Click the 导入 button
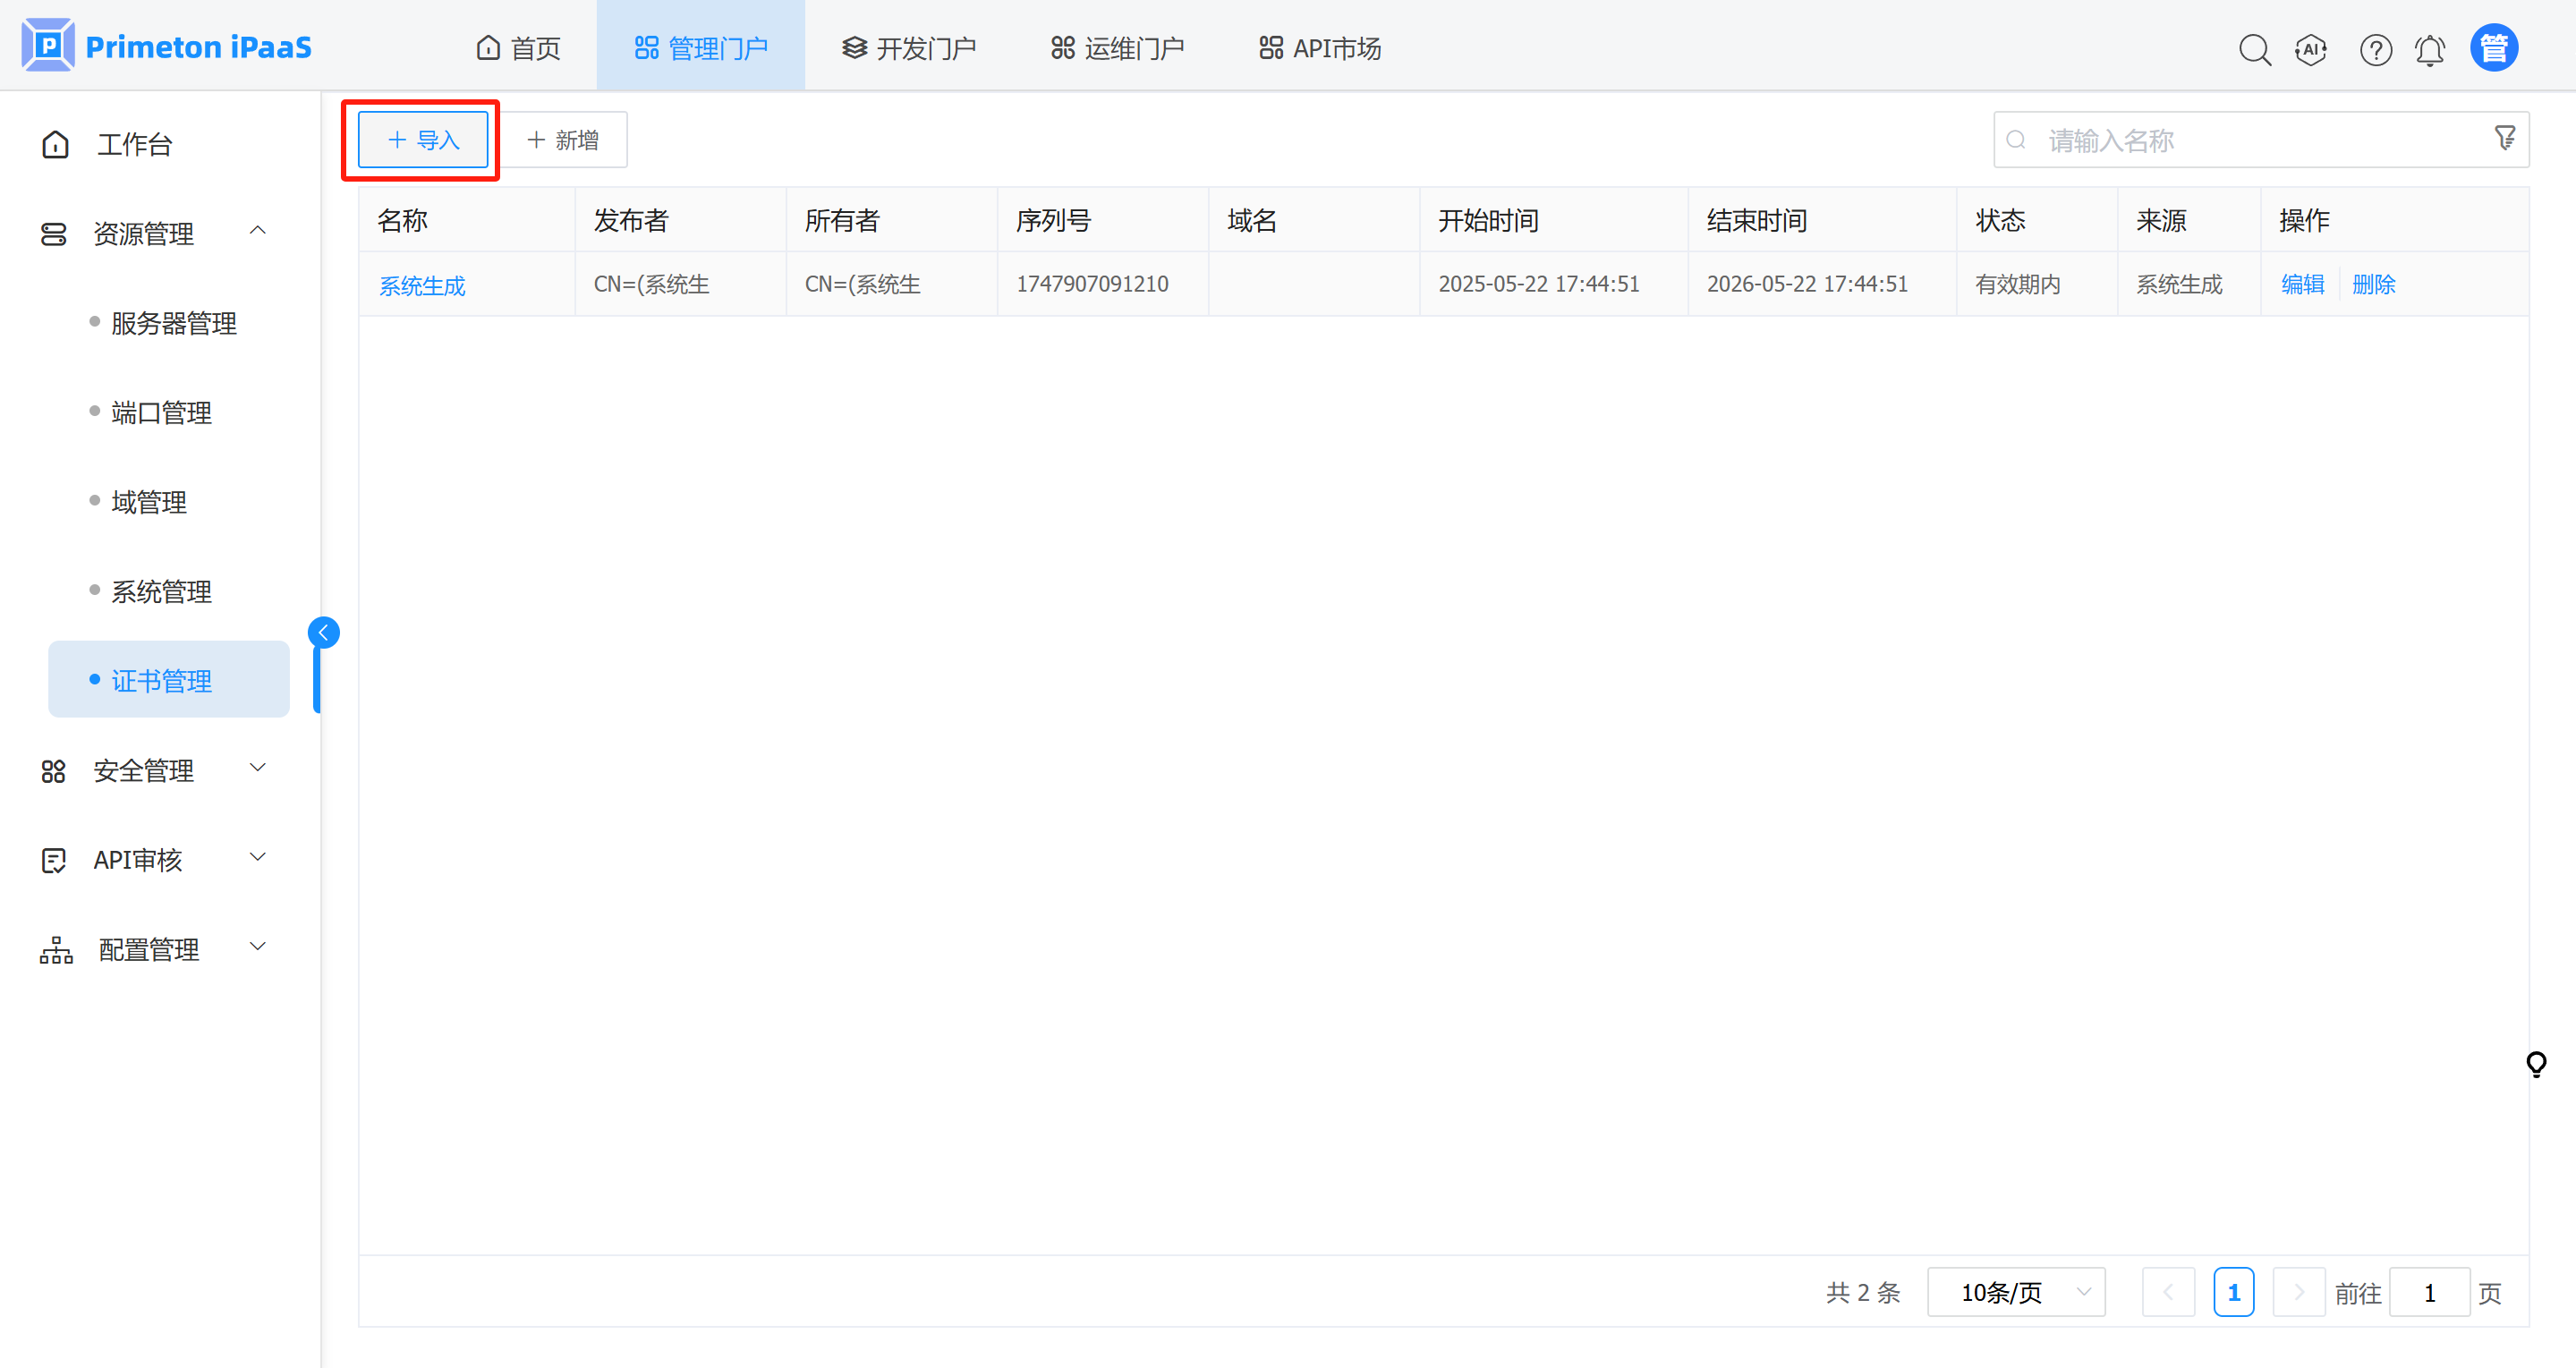2576x1368 pixels. [x=423, y=140]
